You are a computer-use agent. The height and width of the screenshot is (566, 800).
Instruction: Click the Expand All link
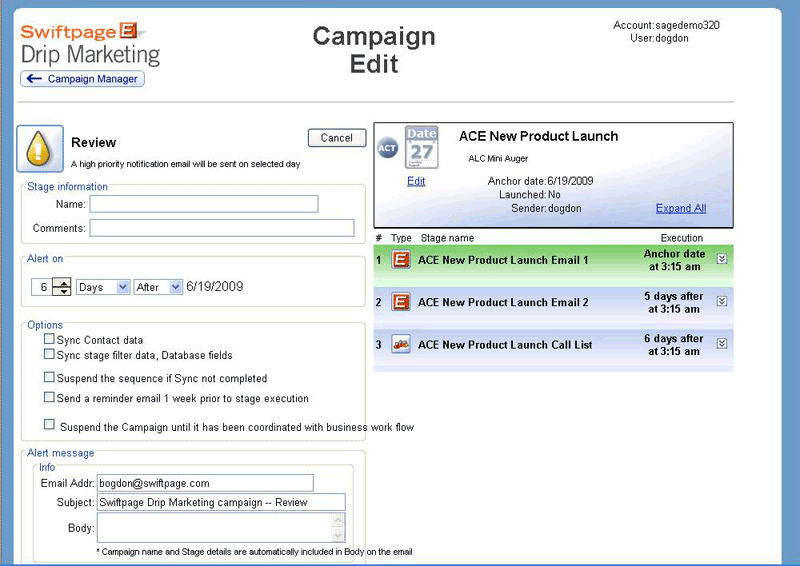pyautogui.click(x=681, y=208)
